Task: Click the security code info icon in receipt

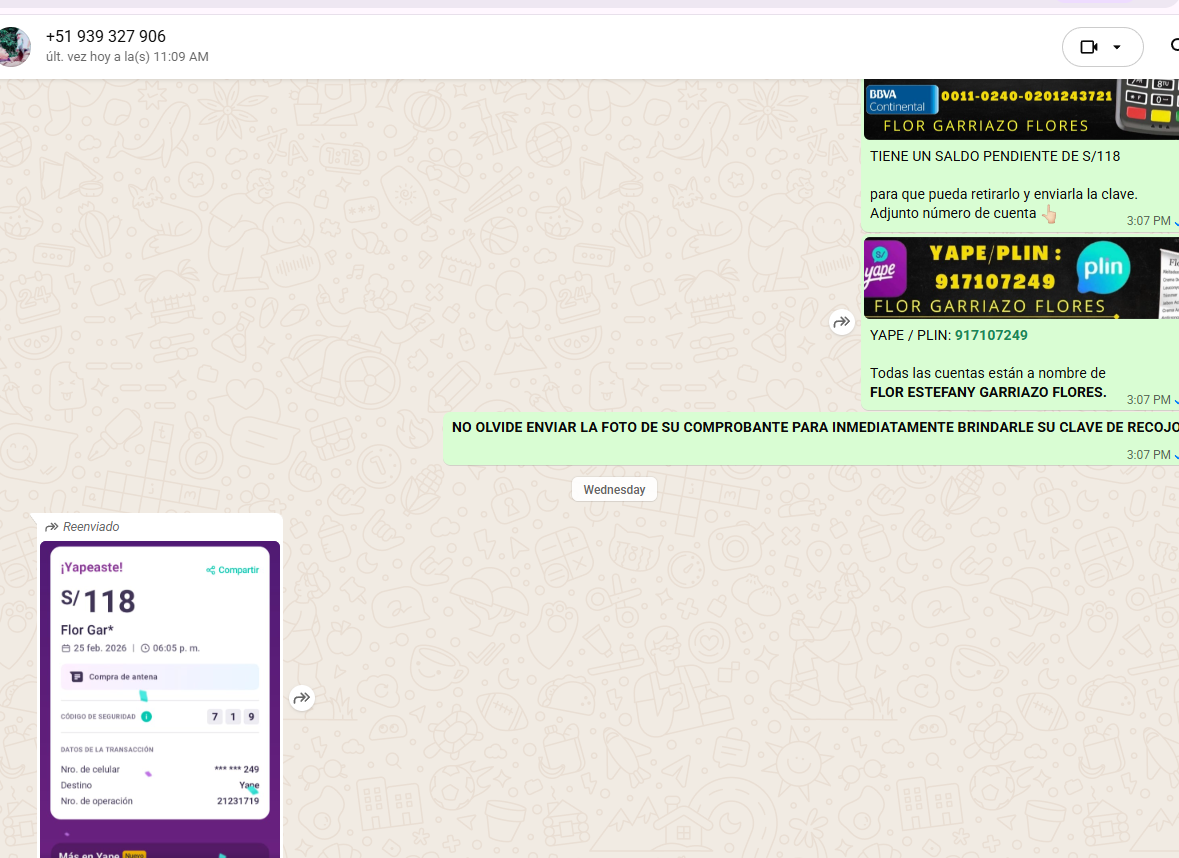Action: pos(146,717)
